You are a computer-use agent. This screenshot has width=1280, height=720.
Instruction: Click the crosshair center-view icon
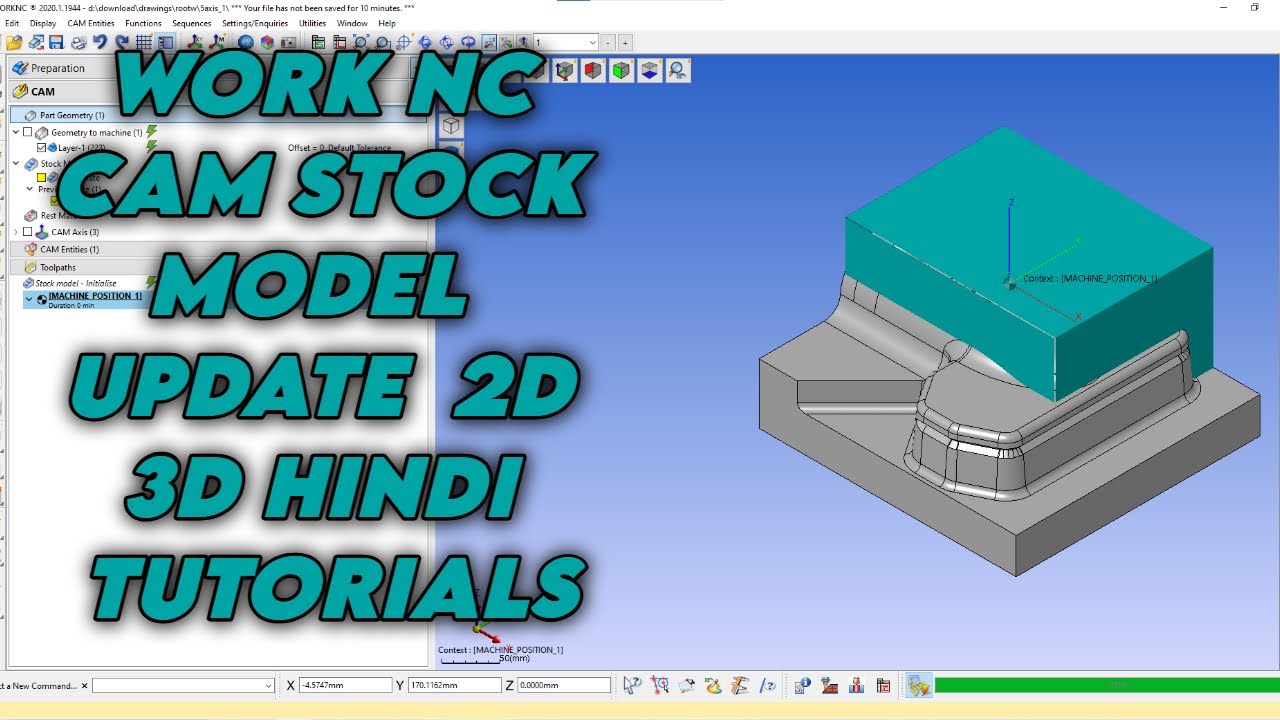coord(404,43)
